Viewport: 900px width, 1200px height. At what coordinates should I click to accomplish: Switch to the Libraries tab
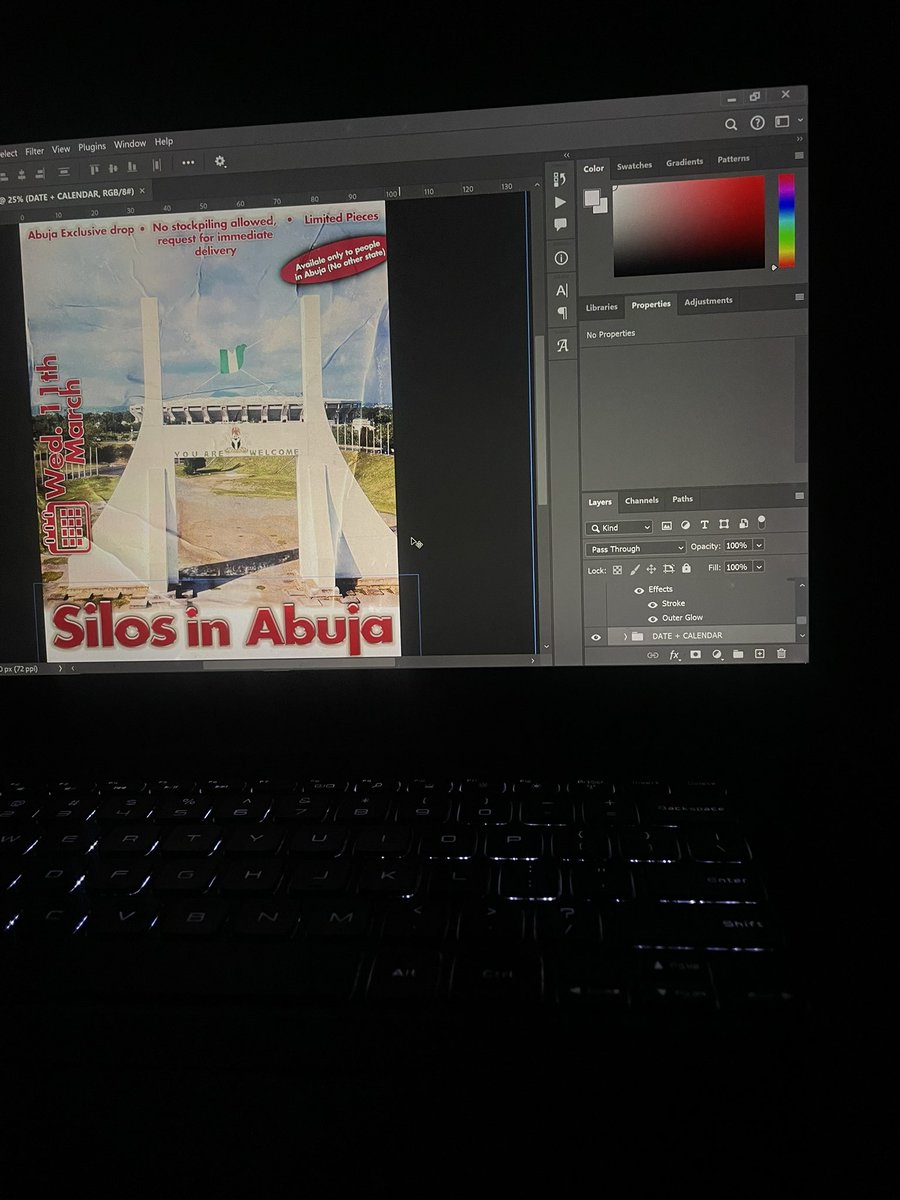pos(602,307)
